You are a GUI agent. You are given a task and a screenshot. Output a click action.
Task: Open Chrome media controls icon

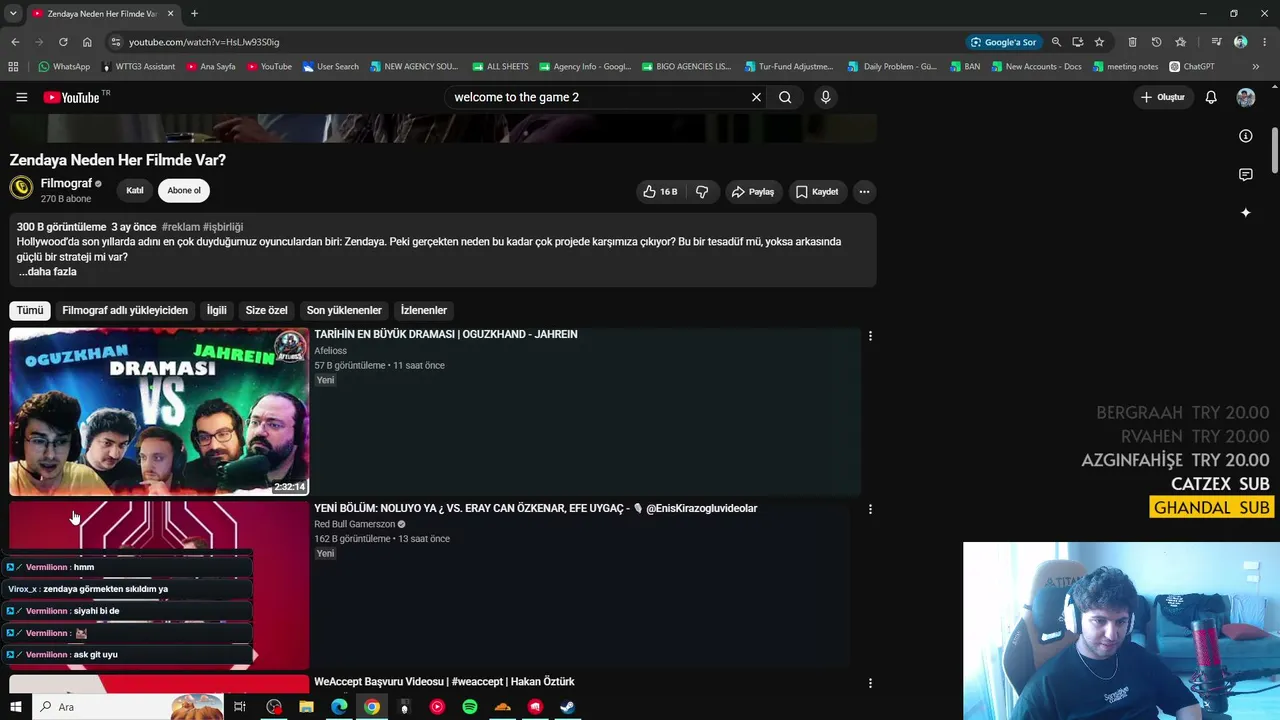[x=1216, y=42]
